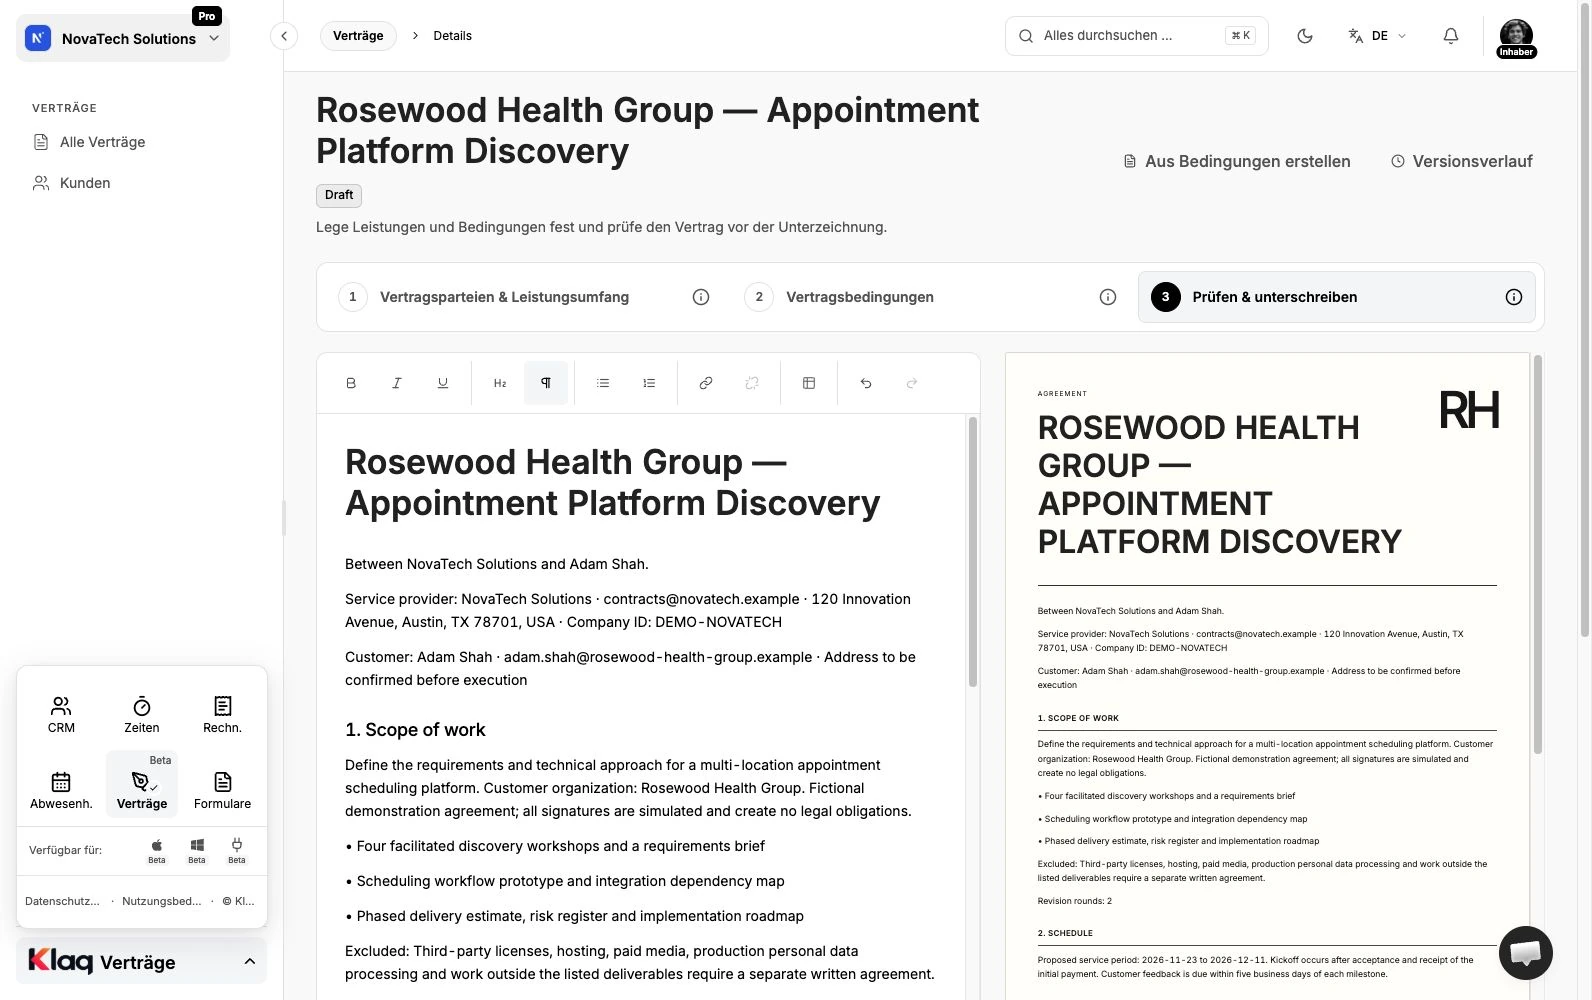The height and width of the screenshot is (1000, 1592).
Task: Toggle bold formatting in editor toolbar
Action: click(351, 383)
